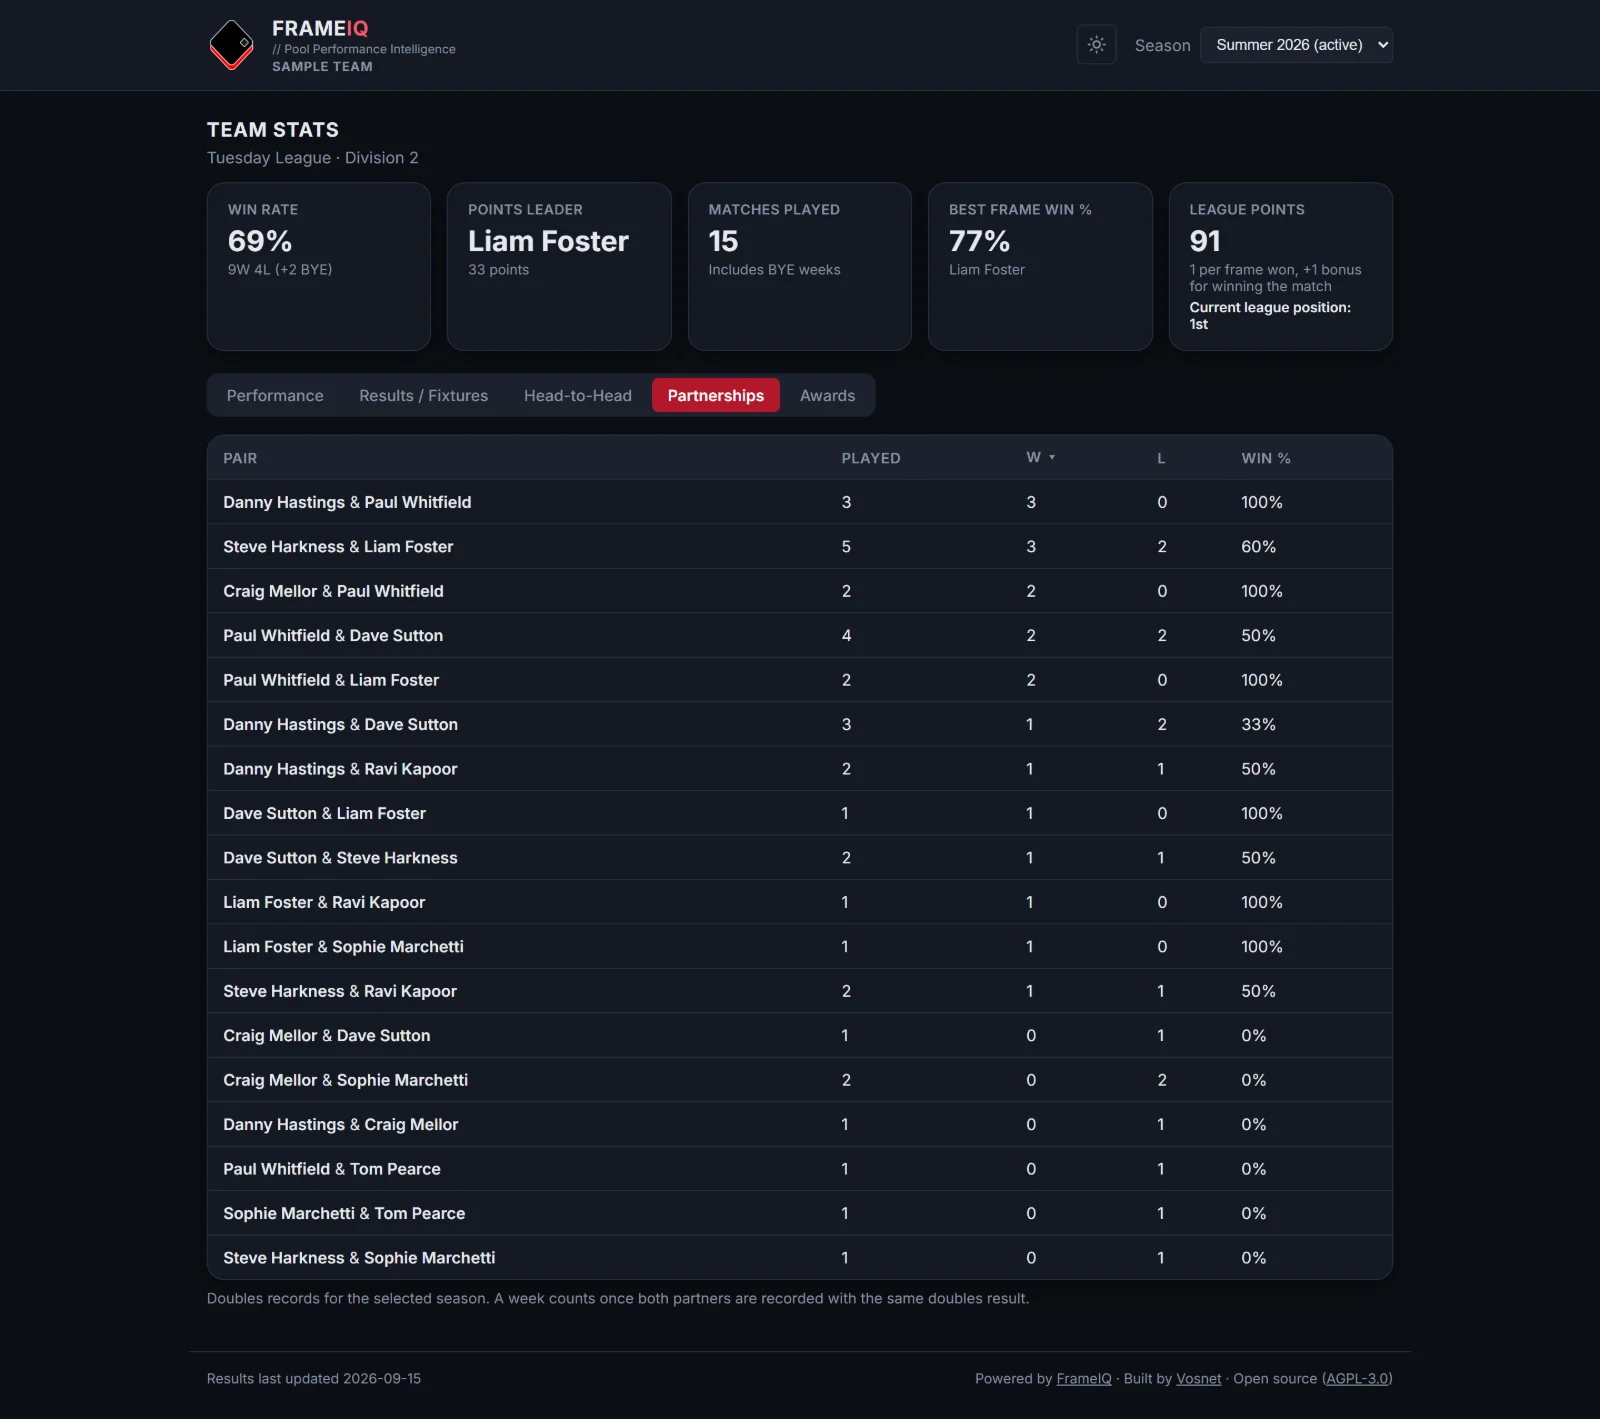Select row Danny Hastings & Ravi Kapoor
This screenshot has height=1419, width=1600.
[799, 769]
